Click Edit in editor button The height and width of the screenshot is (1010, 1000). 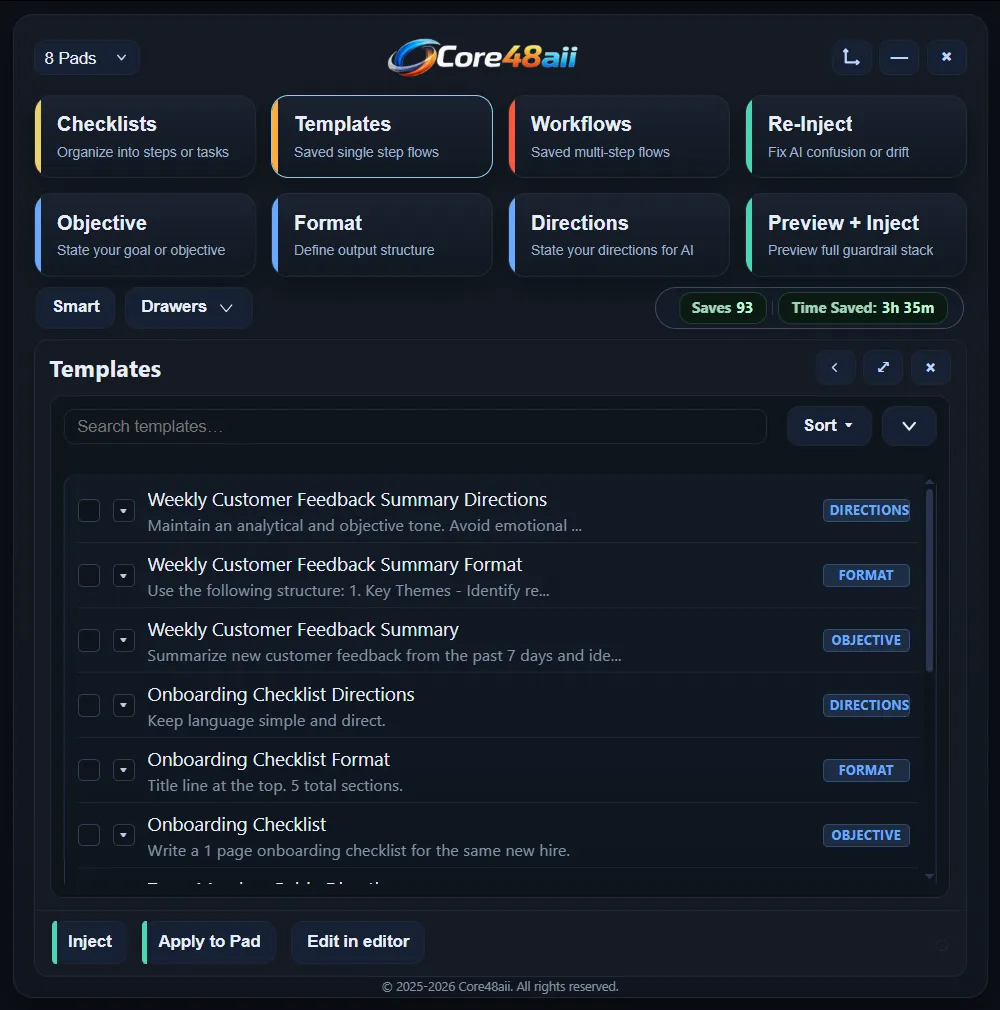coord(358,942)
